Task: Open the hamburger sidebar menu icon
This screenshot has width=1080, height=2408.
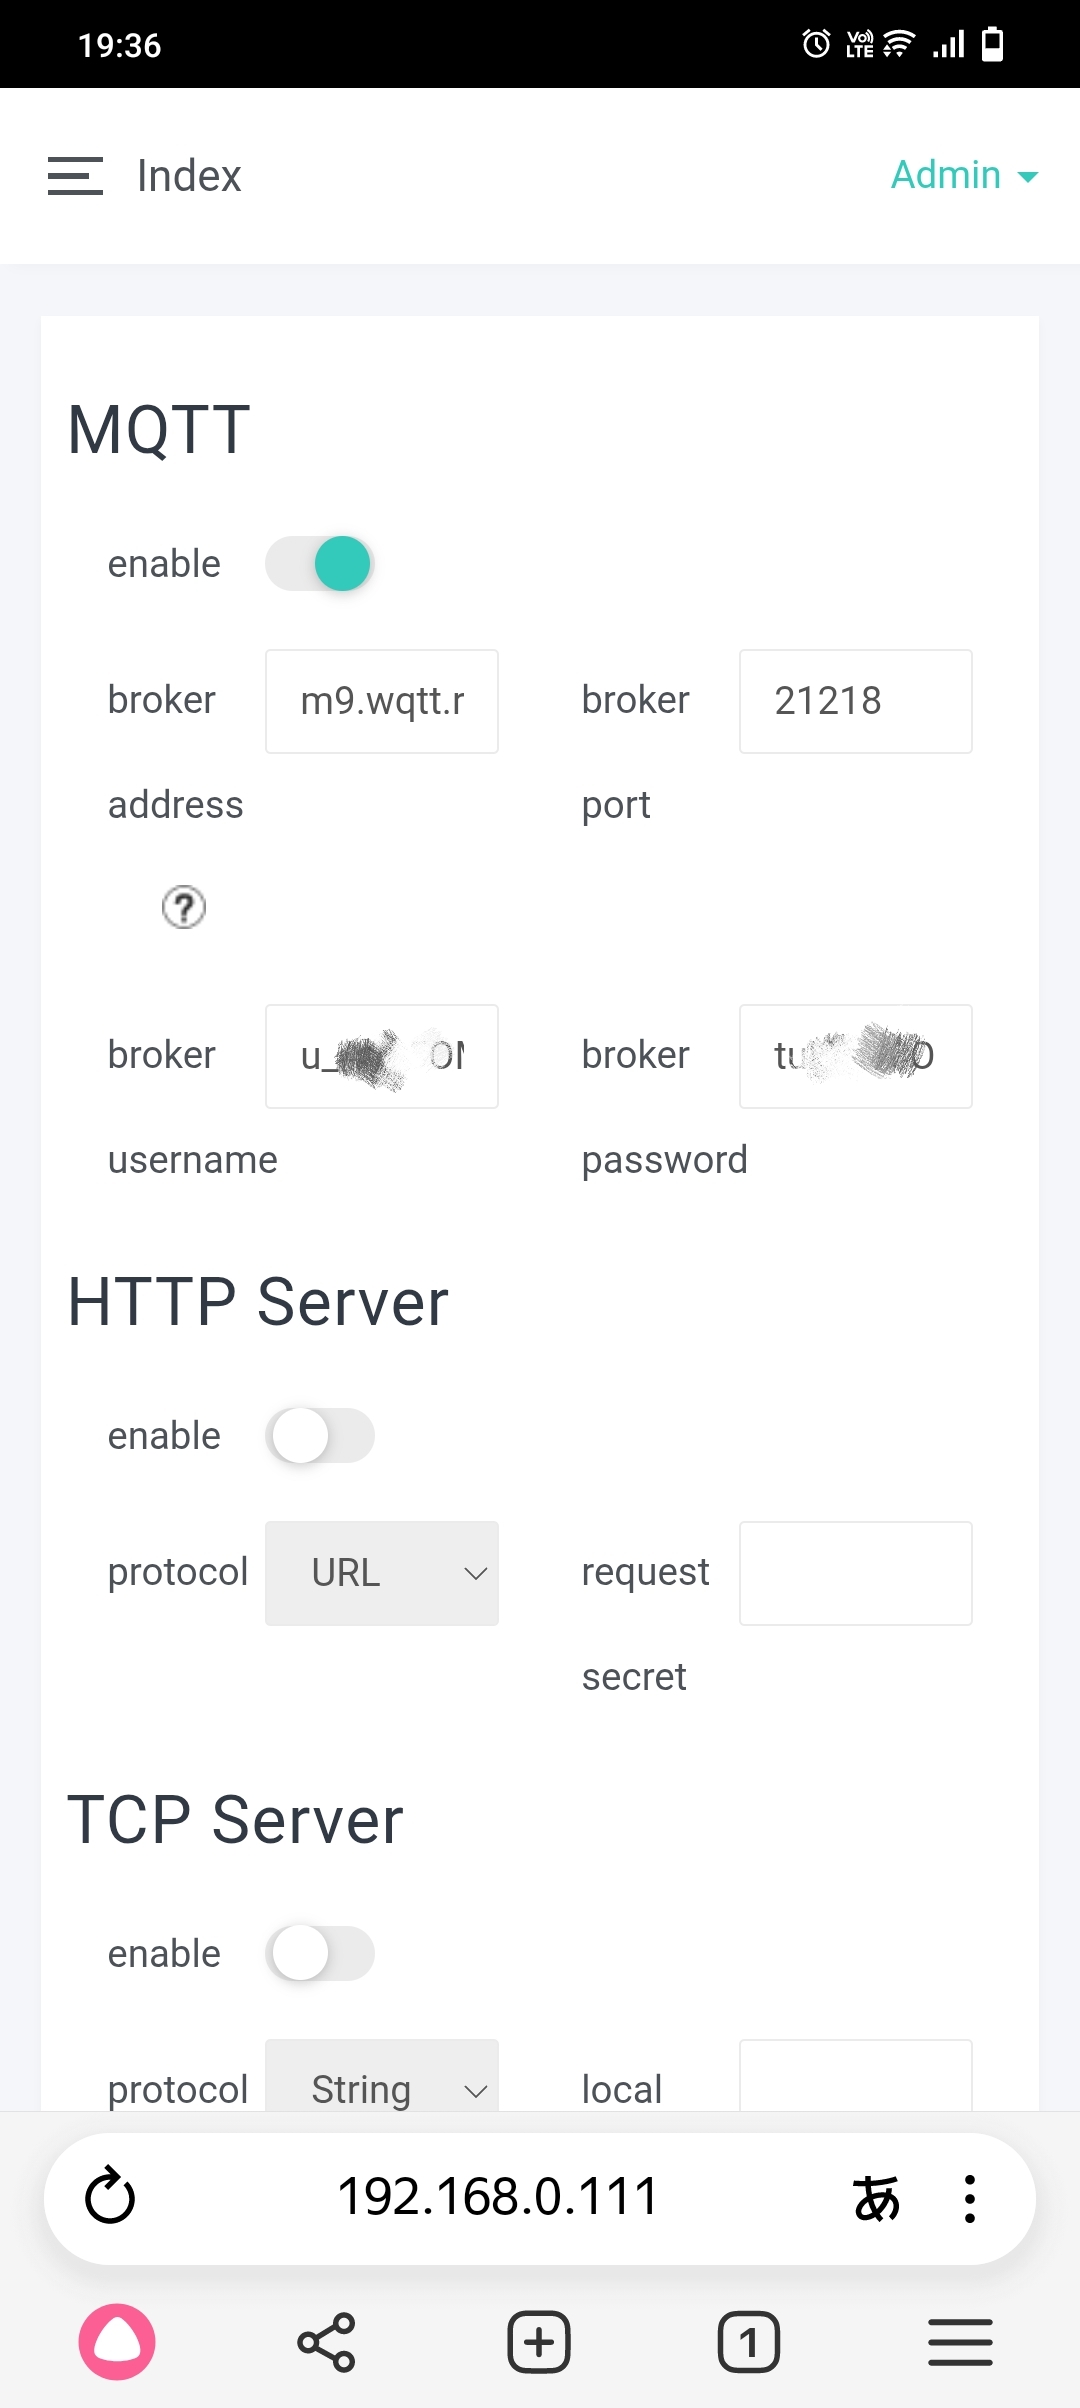Action: pos(75,176)
